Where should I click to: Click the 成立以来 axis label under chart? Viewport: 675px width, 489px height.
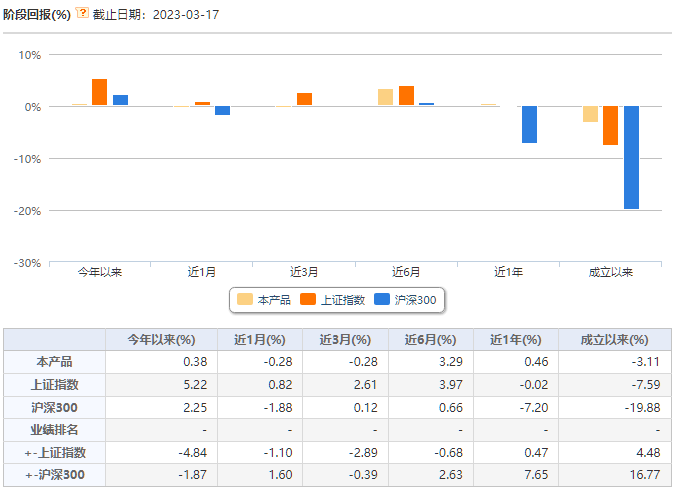pos(610,272)
